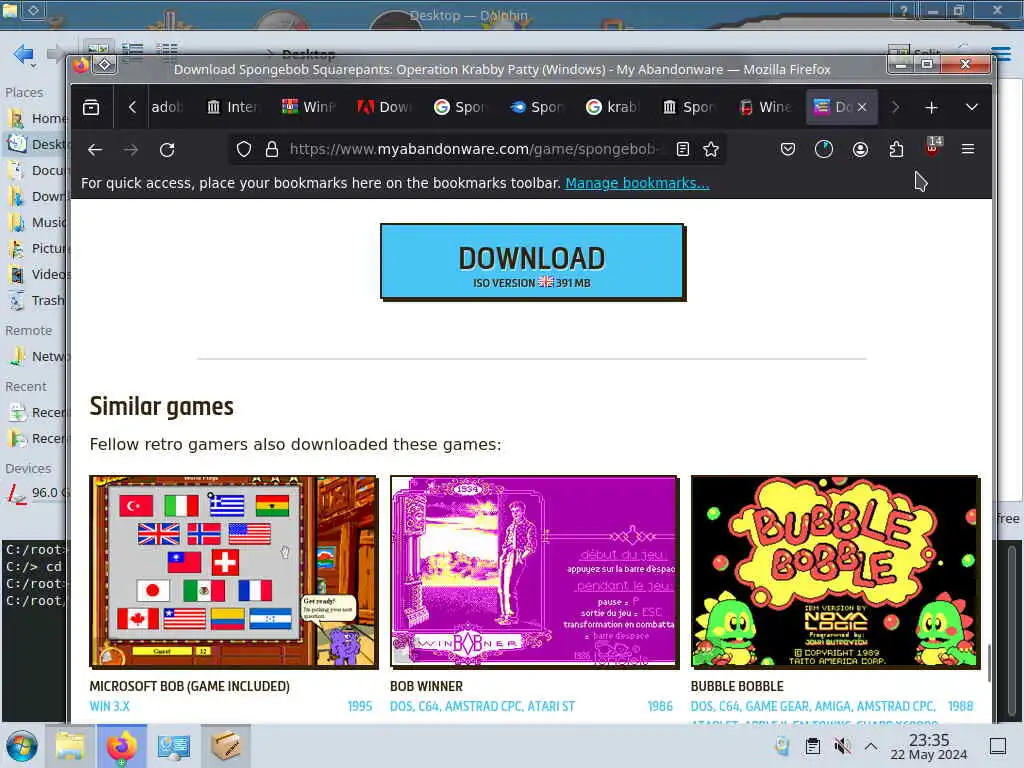The height and width of the screenshot is (768, 1024).
Task: Switch to the 'Winr' WinRAR tab
Action: pyautogui.click(x=308, y=107)
